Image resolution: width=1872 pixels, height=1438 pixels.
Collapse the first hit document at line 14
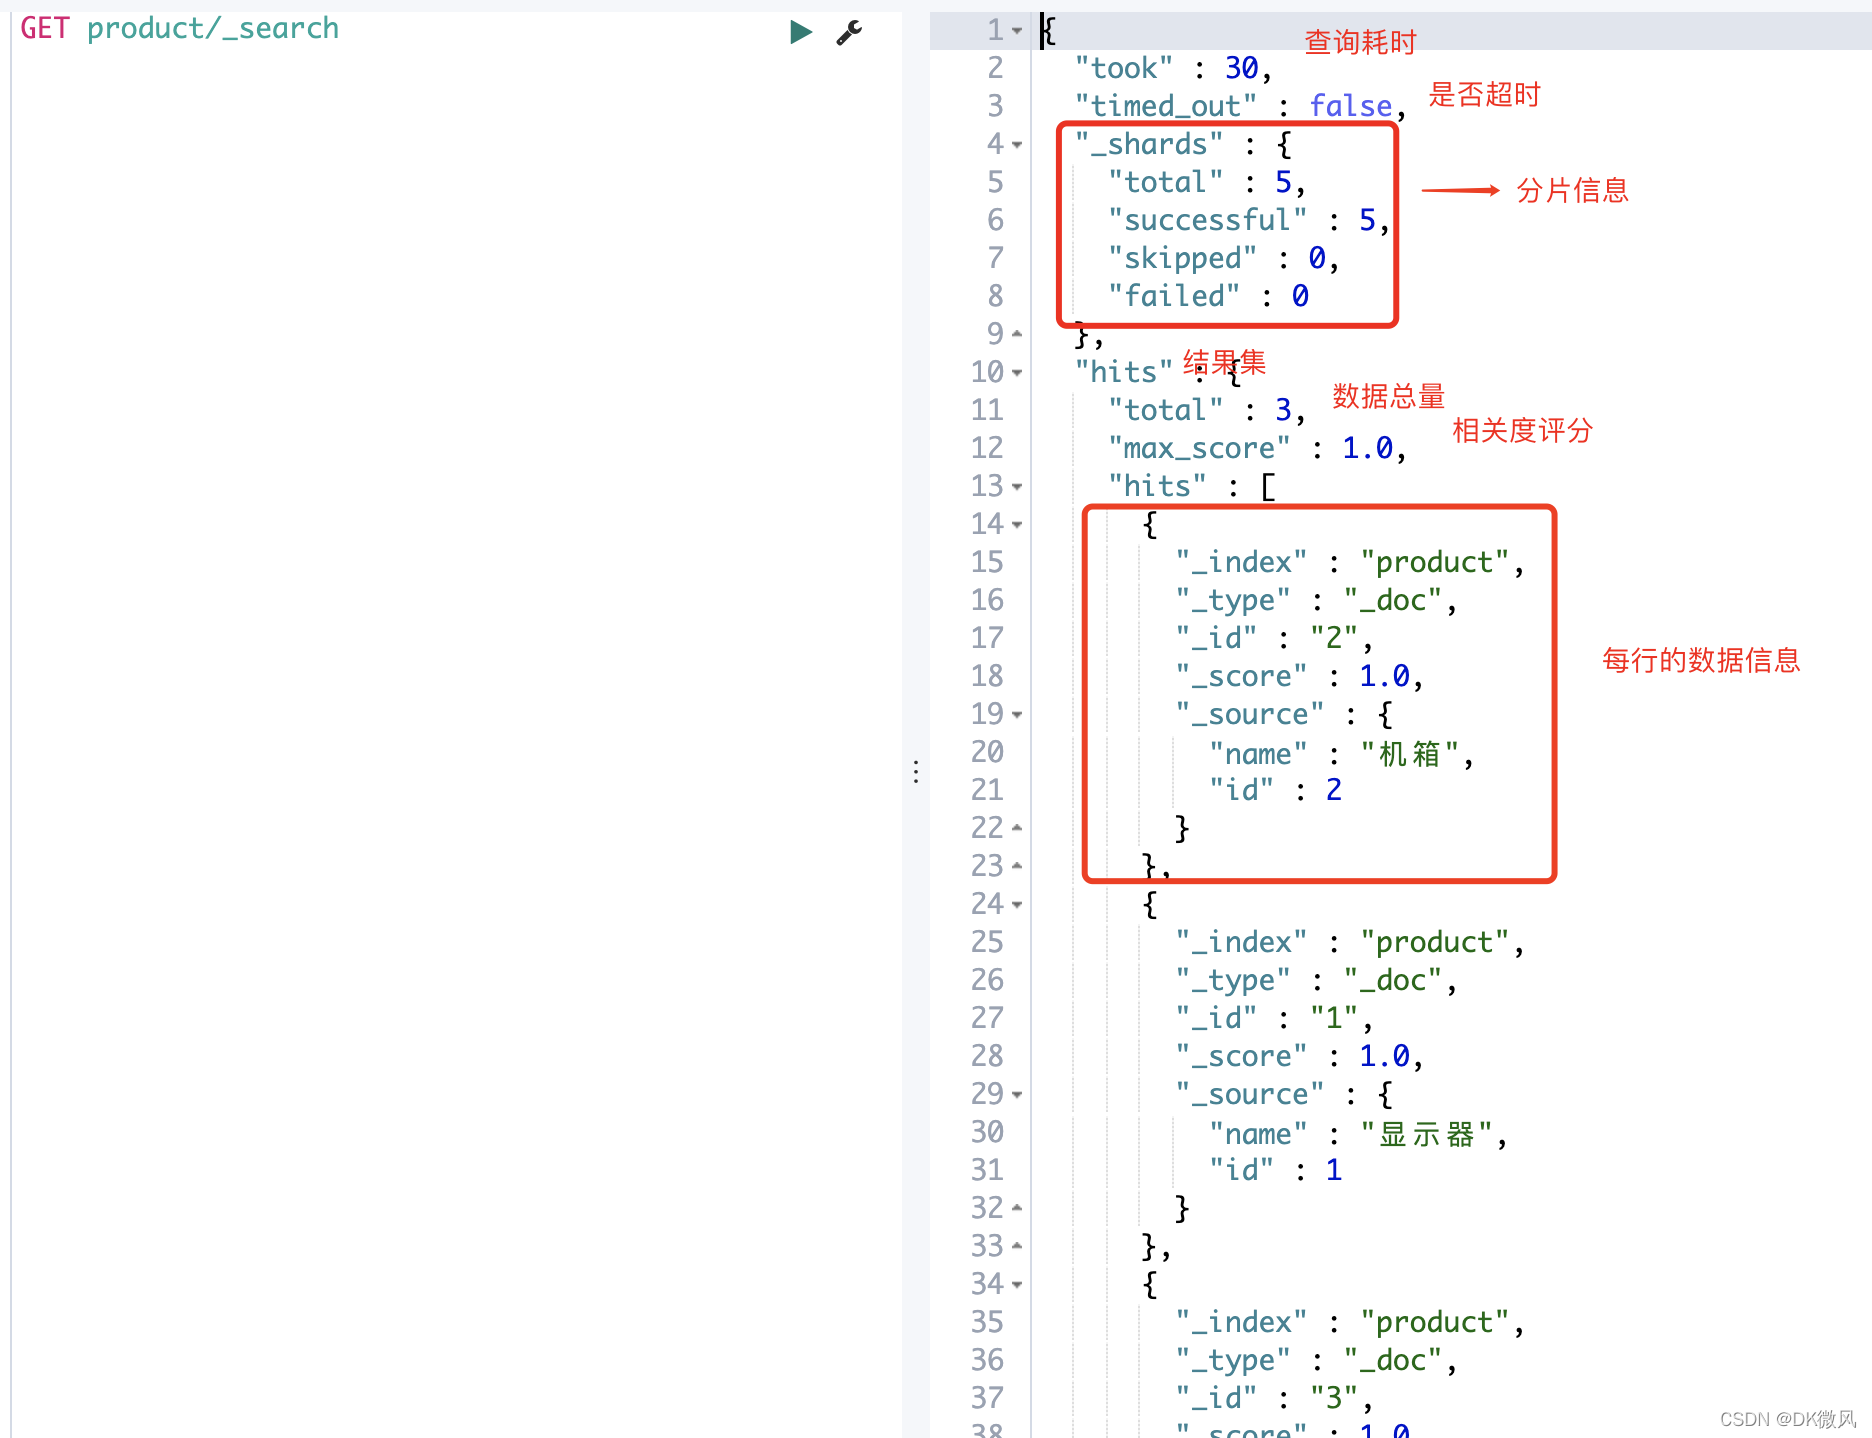click(1016, 523)
